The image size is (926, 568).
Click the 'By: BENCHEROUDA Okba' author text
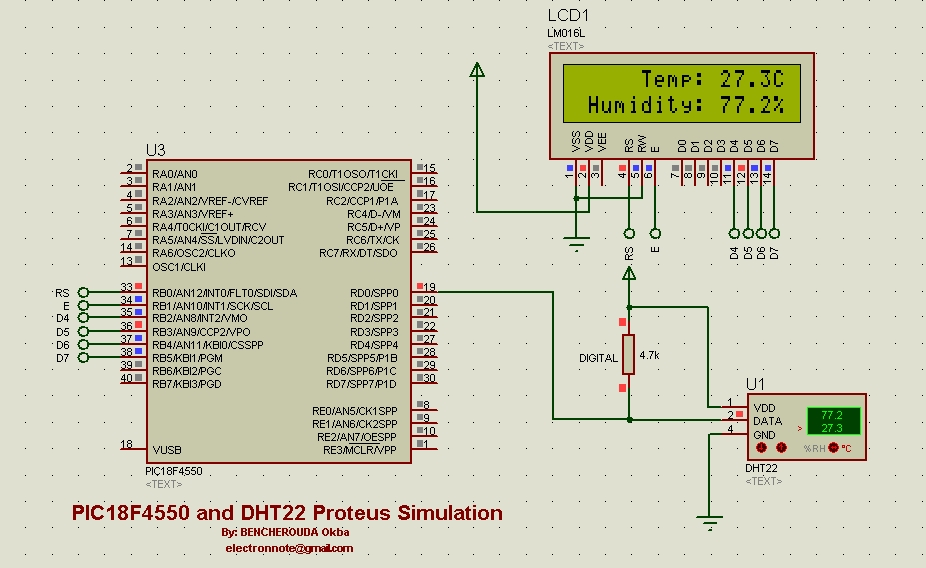[x=285, y=532]
